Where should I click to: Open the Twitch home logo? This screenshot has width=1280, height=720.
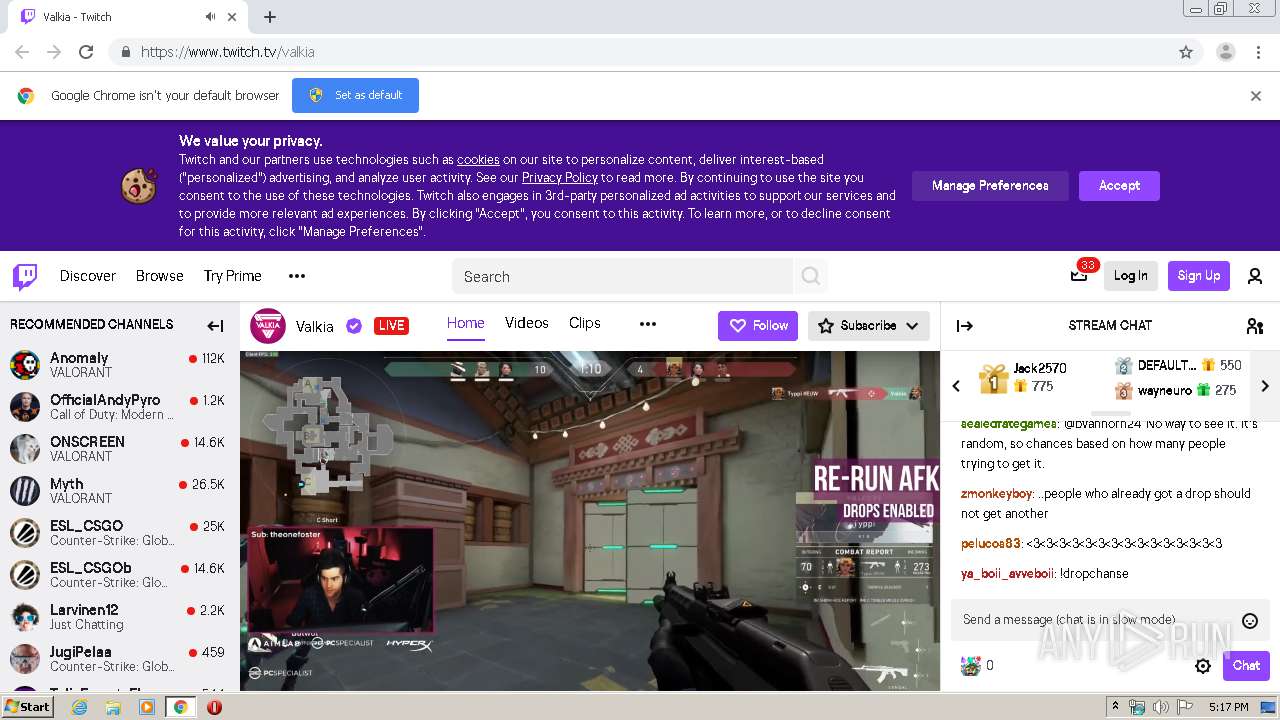(x=25, y=276)
